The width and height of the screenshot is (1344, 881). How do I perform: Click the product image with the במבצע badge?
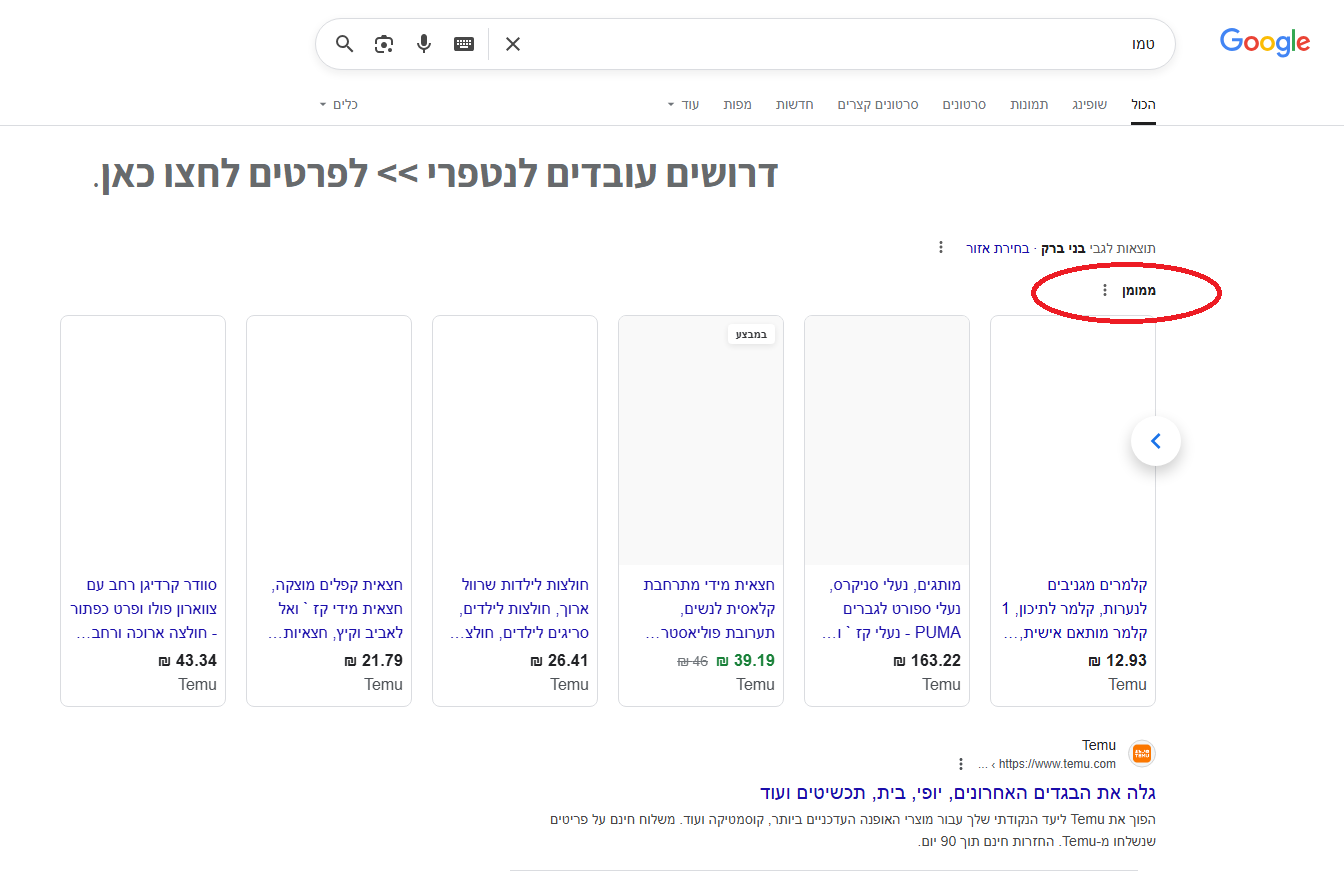(x=701, y=441)
